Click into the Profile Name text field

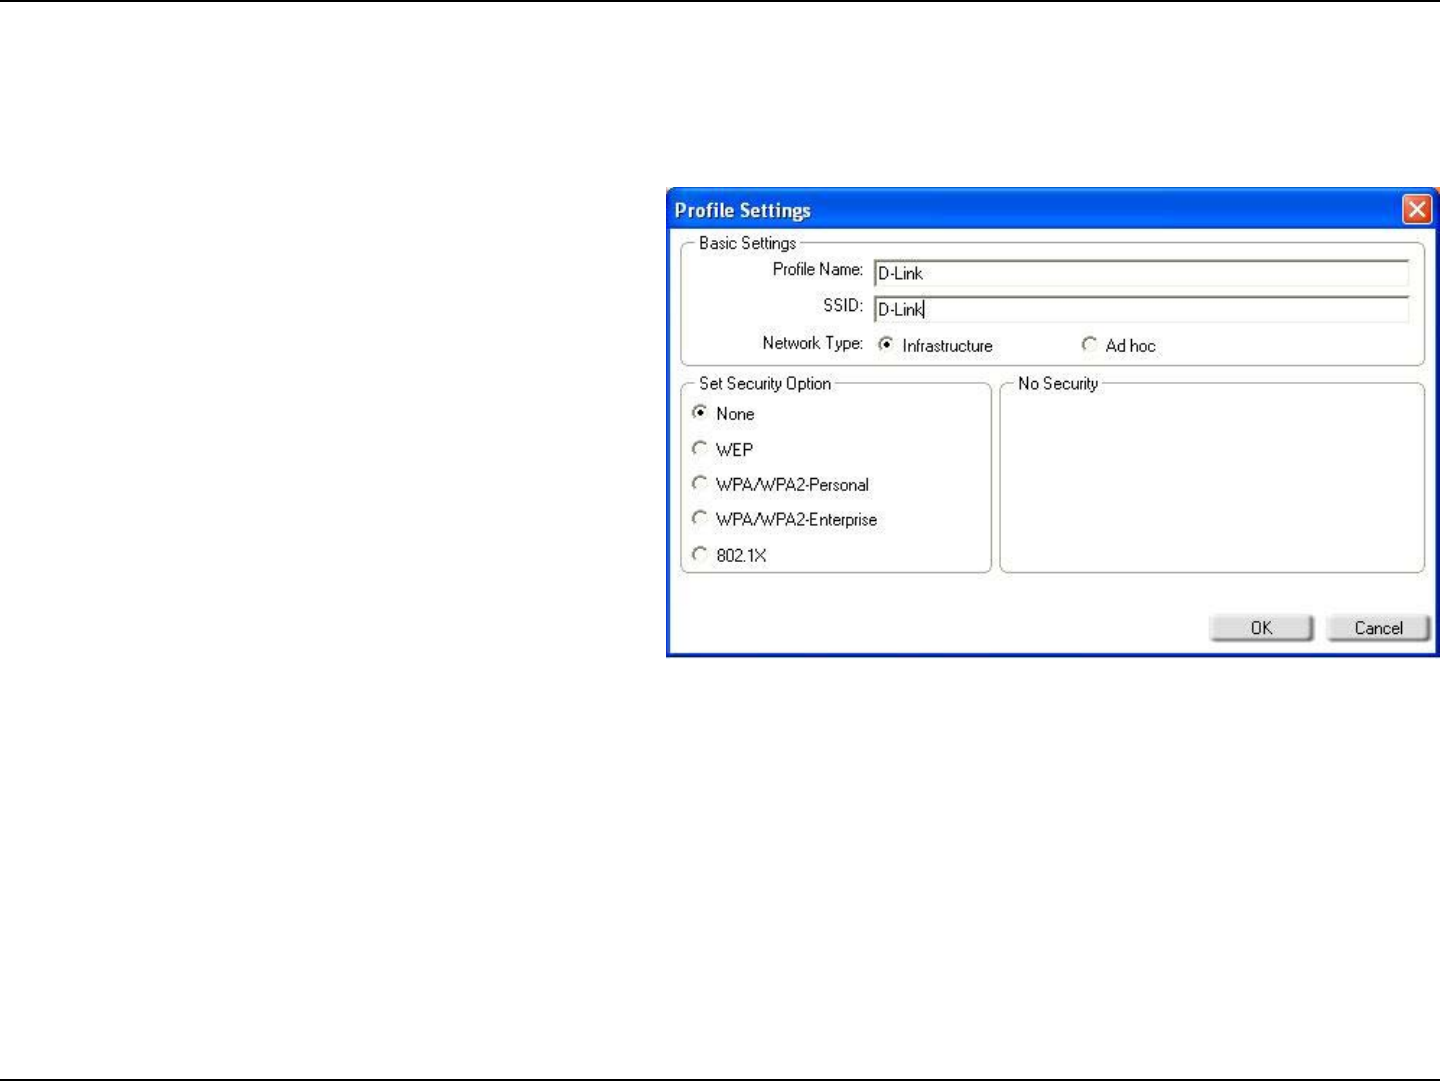coord(1141,273)
